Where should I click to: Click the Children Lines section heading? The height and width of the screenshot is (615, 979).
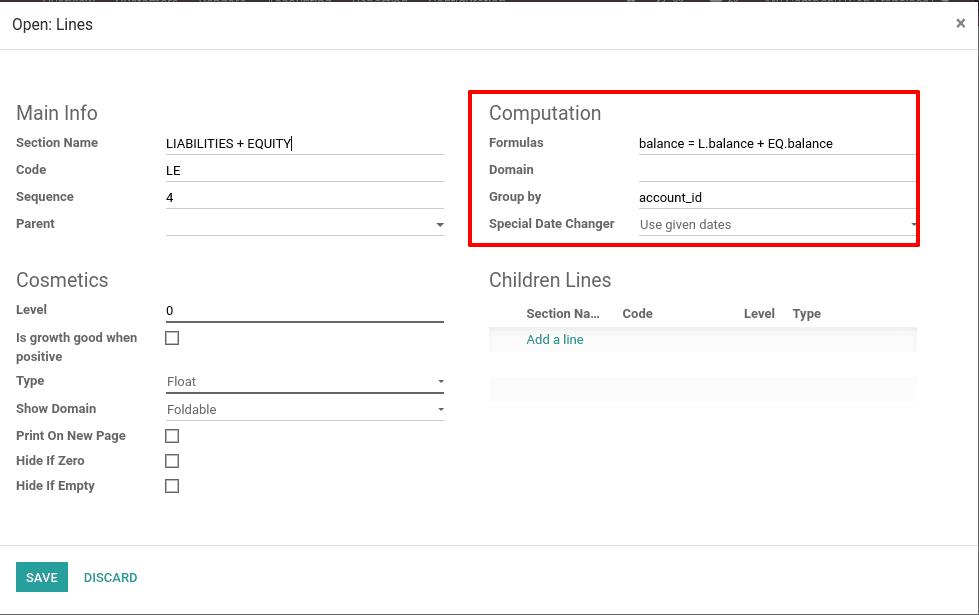(550, 280)
